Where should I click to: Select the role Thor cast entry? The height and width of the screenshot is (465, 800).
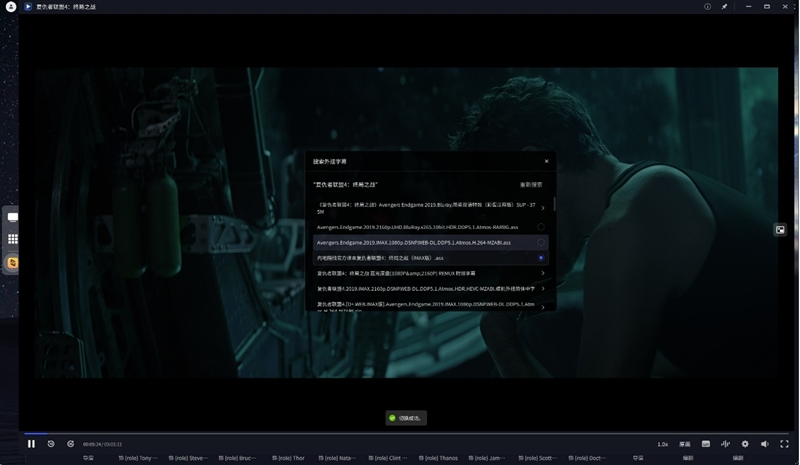[288, 458]
